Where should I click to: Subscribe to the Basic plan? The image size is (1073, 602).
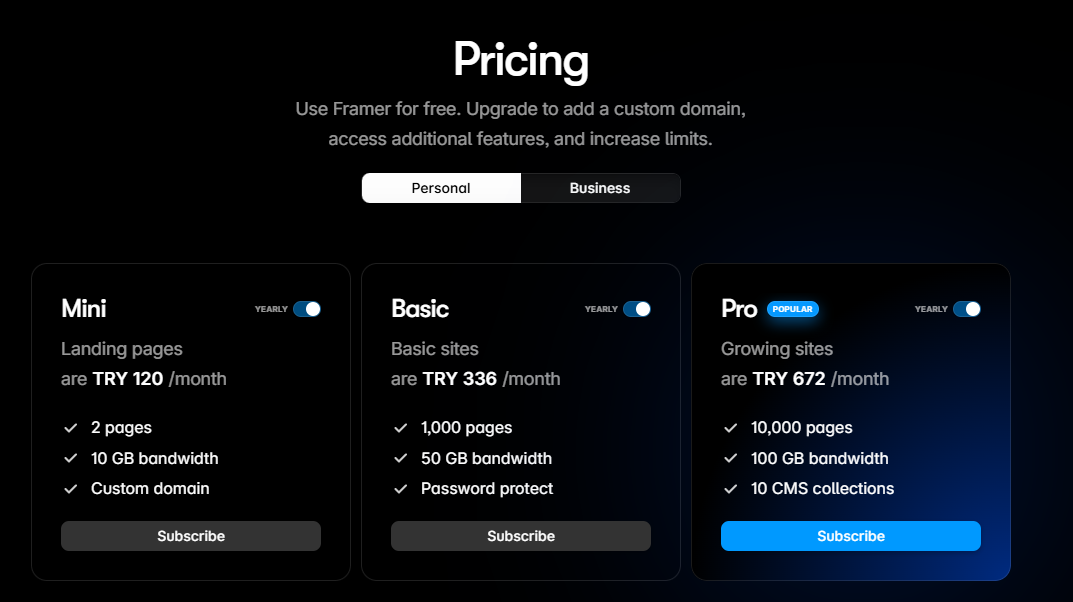pos(521,536)
